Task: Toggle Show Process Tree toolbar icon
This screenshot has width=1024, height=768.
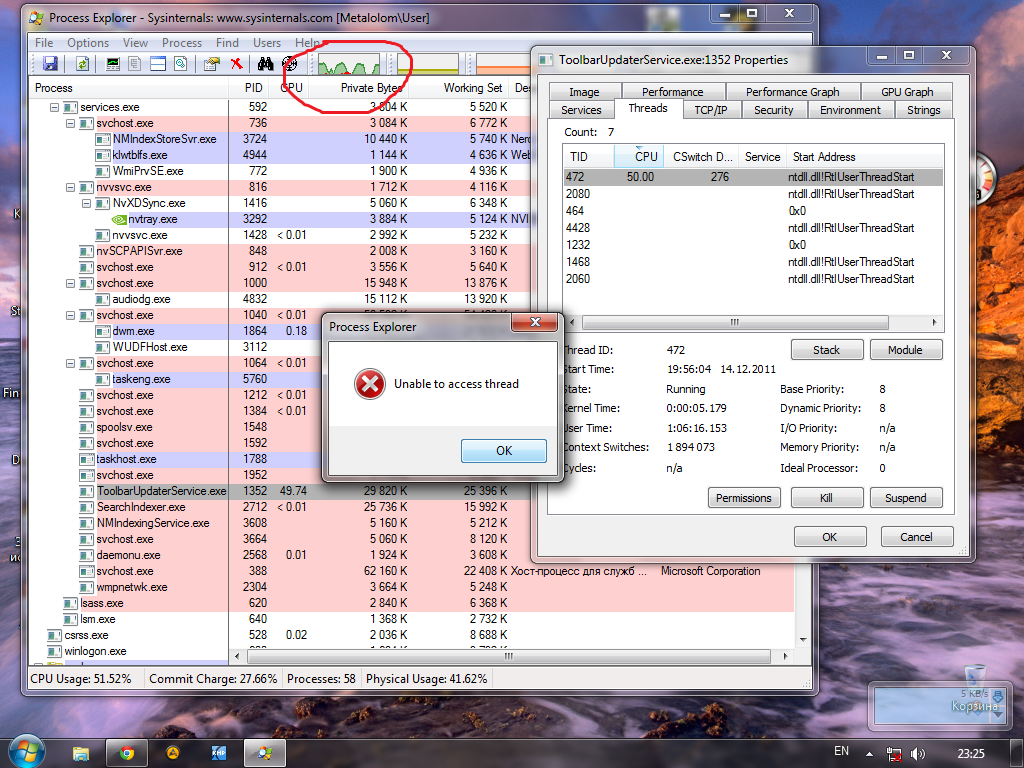Action: pyautogui.click(x=135, y=63)
